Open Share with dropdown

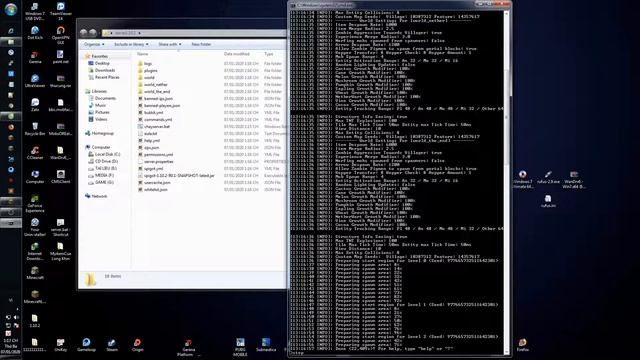coord(169,44)
